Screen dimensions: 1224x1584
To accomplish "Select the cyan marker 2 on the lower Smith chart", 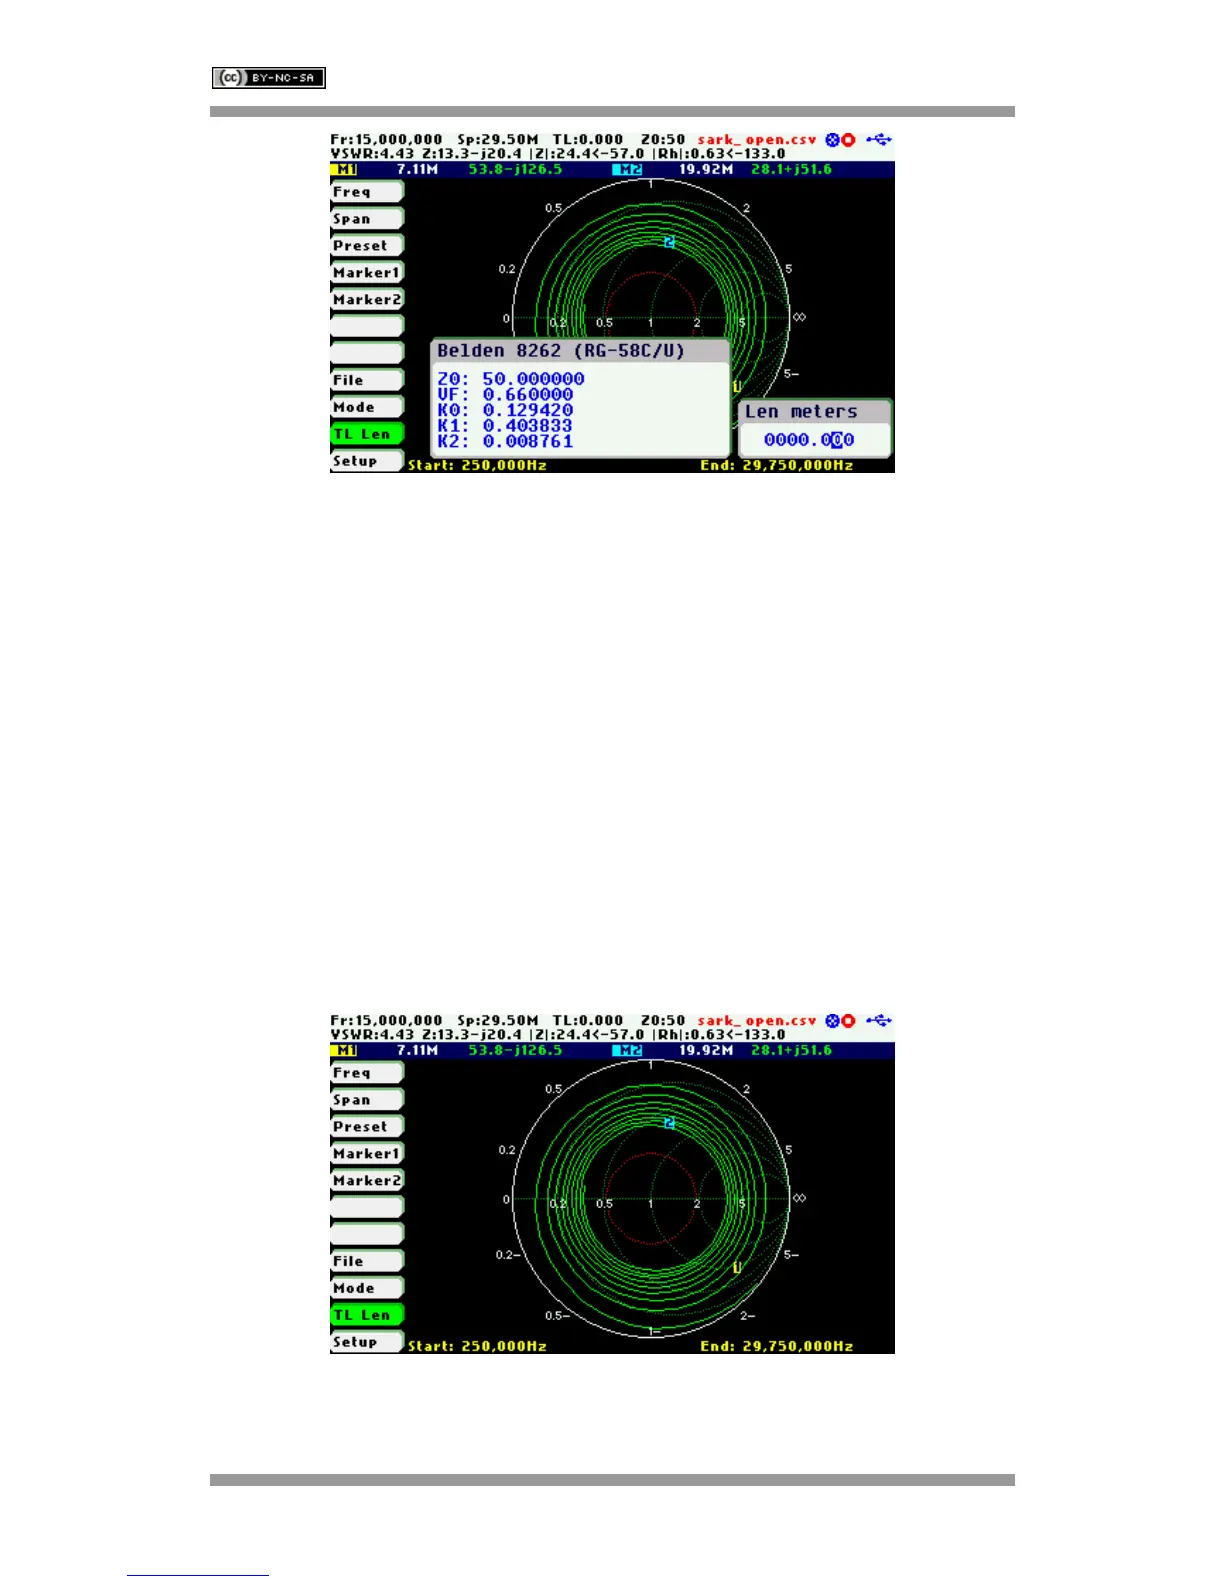I will click(x=669, y=1124).
